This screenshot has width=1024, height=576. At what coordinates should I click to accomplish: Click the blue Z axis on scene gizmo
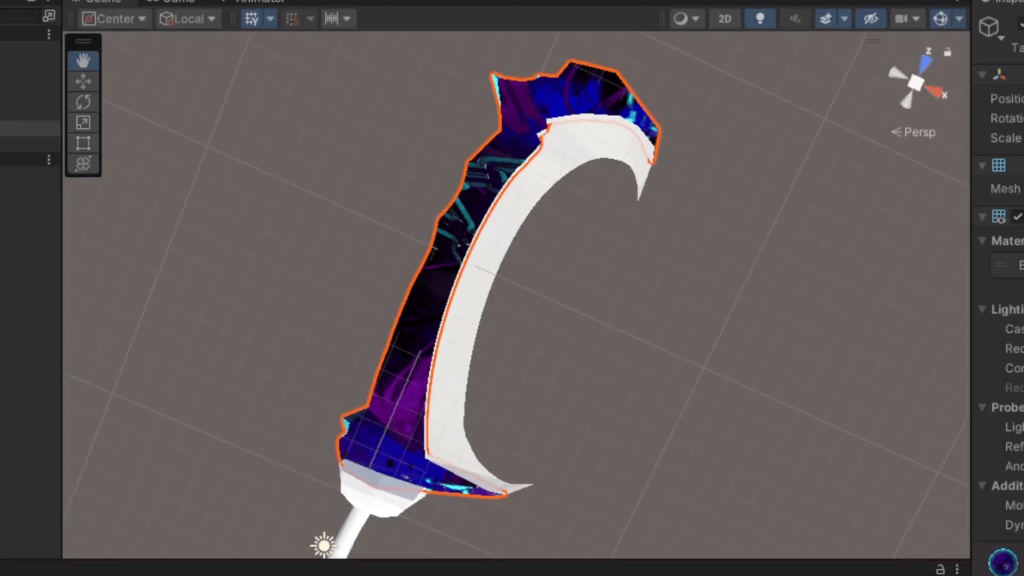tap(925, 63)
